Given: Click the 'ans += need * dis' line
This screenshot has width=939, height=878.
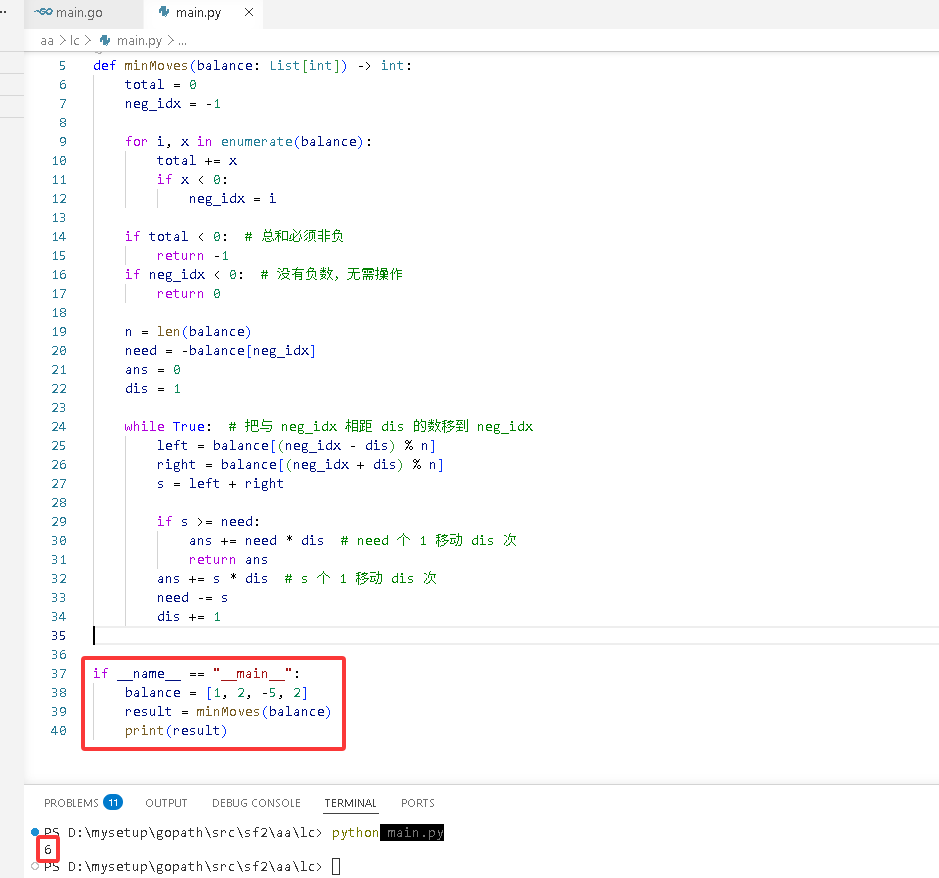Looking at the screenshot, I should 256,541.
